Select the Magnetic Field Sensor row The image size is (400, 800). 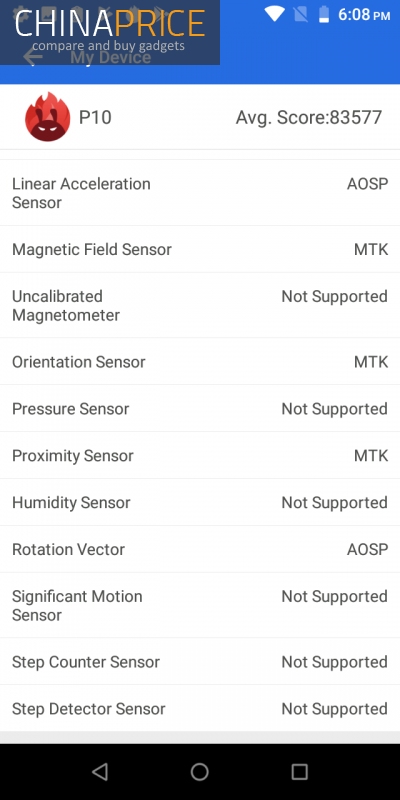tap(200, 249)
